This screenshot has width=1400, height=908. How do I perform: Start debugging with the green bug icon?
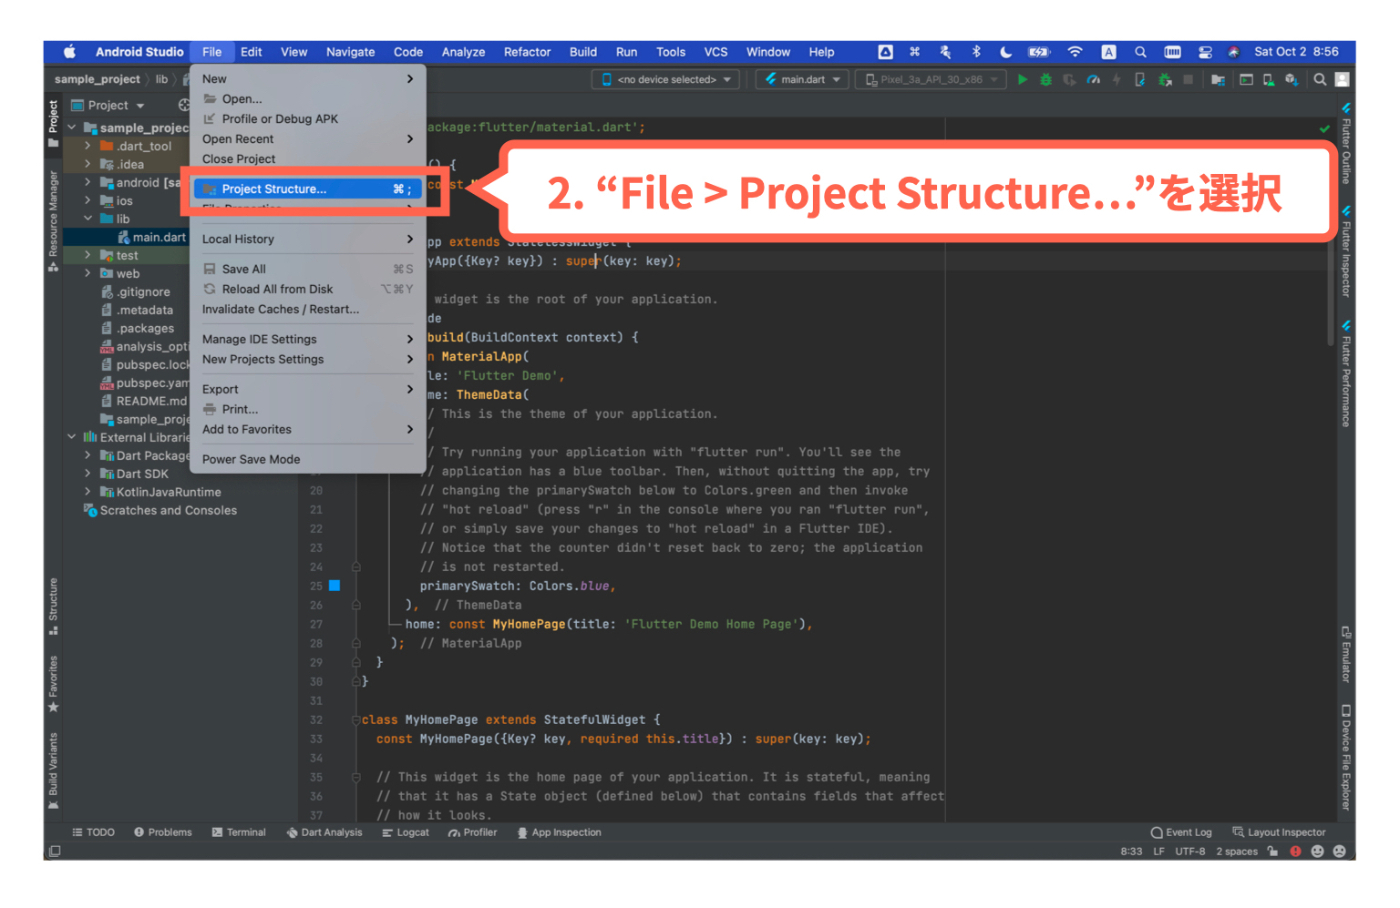click(x=1046, y=80)
